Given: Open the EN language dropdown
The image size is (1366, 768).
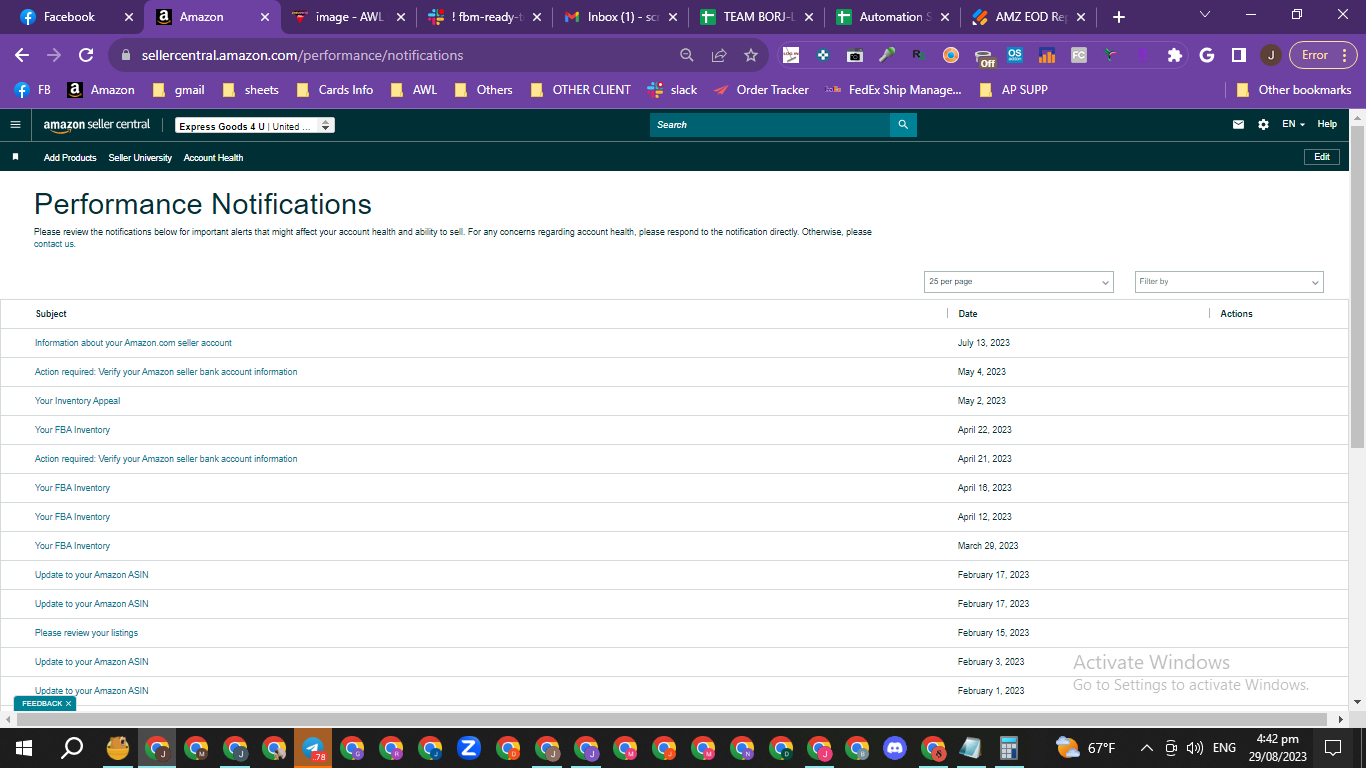Looking at the screenshot, I should click(1293, 125).
